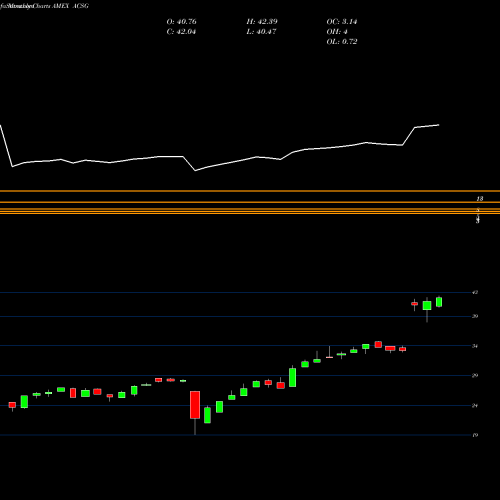Select the last green candlestick near 42
This screenshot has width=500, height=500.
point(439,302)
